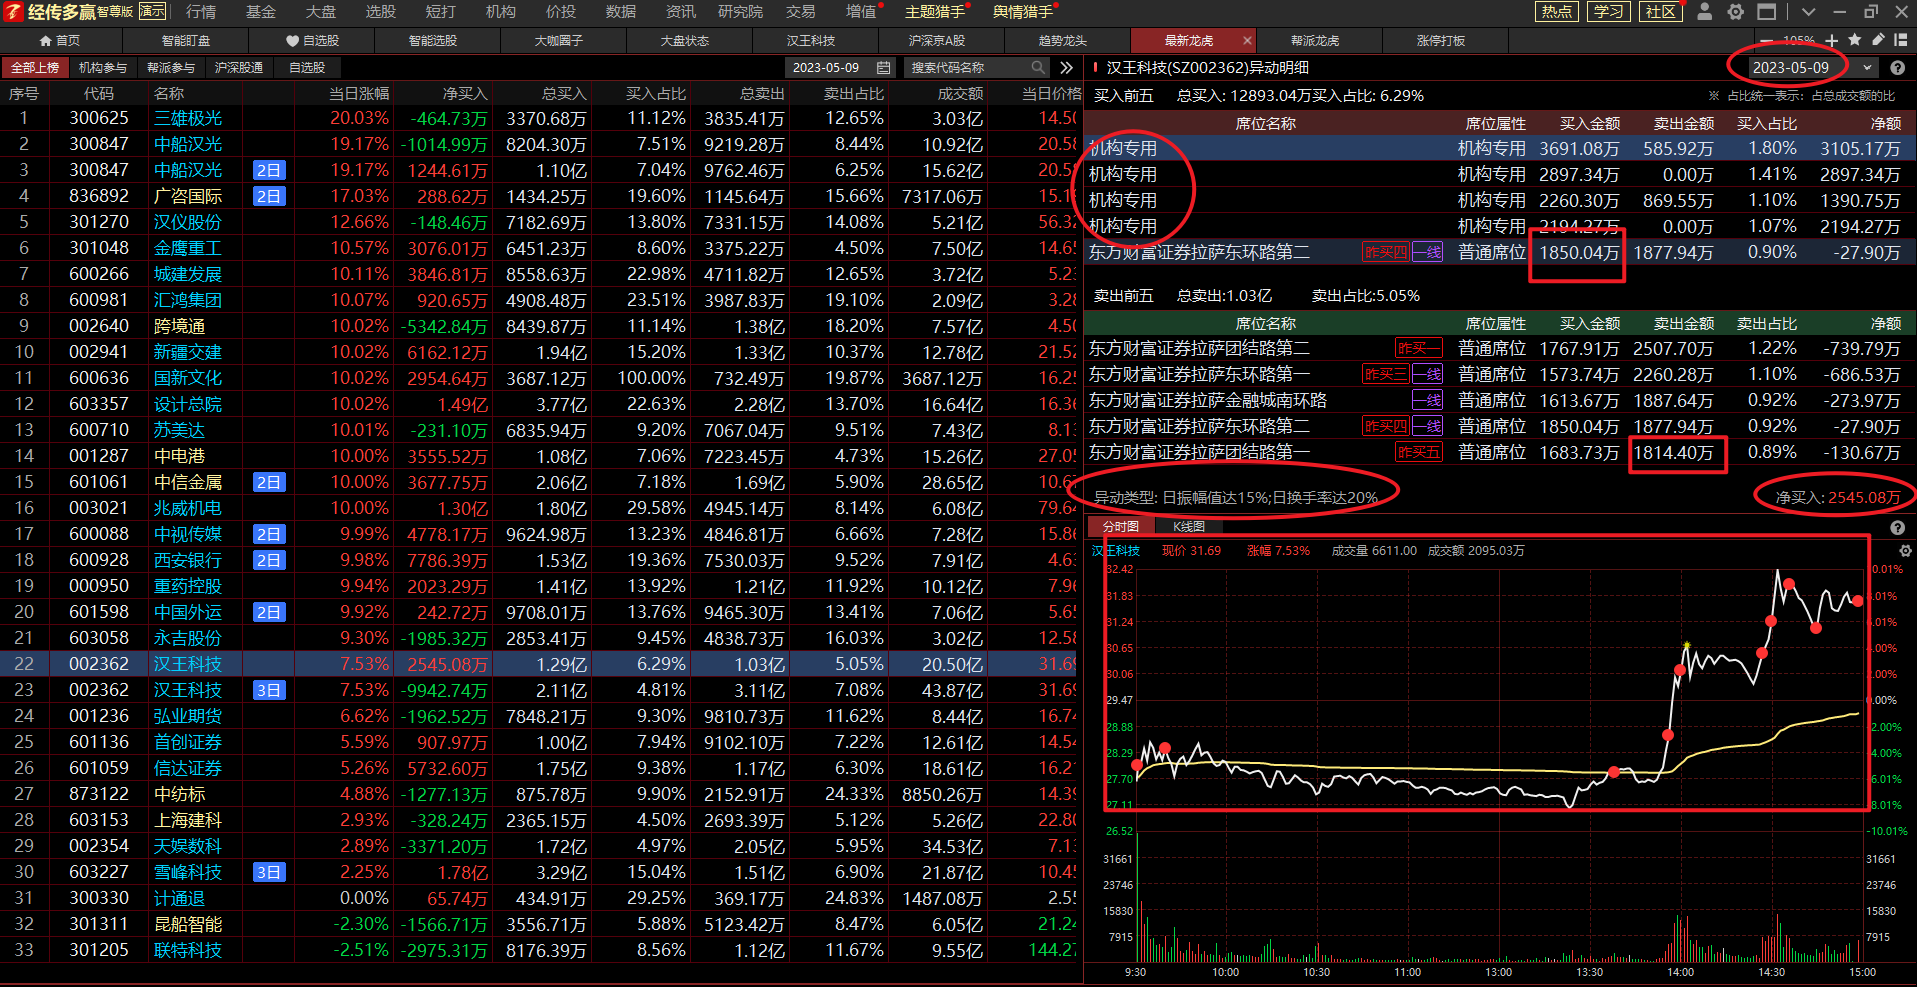Open the 自选股 heart tab
Viewport: 1917px width, 987px height.
pyautogui.click(x=313, y=40)
